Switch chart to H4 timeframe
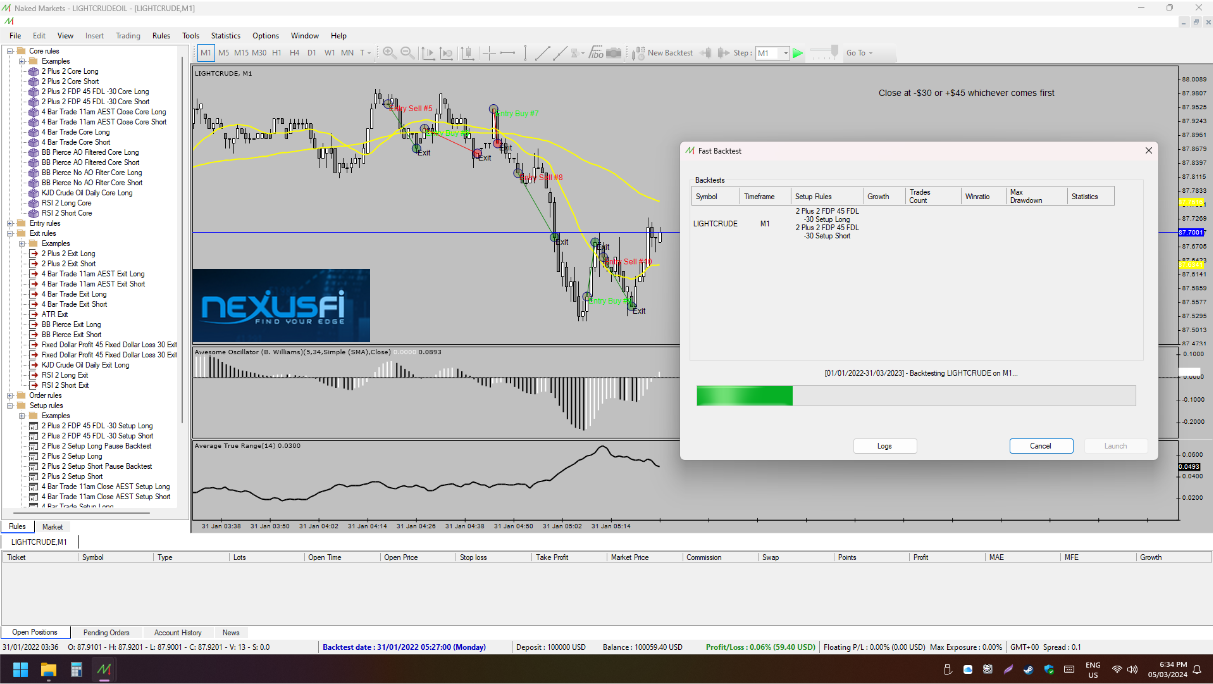The image size is (1213, 684). pyautogui.click(x=294, y=52)
